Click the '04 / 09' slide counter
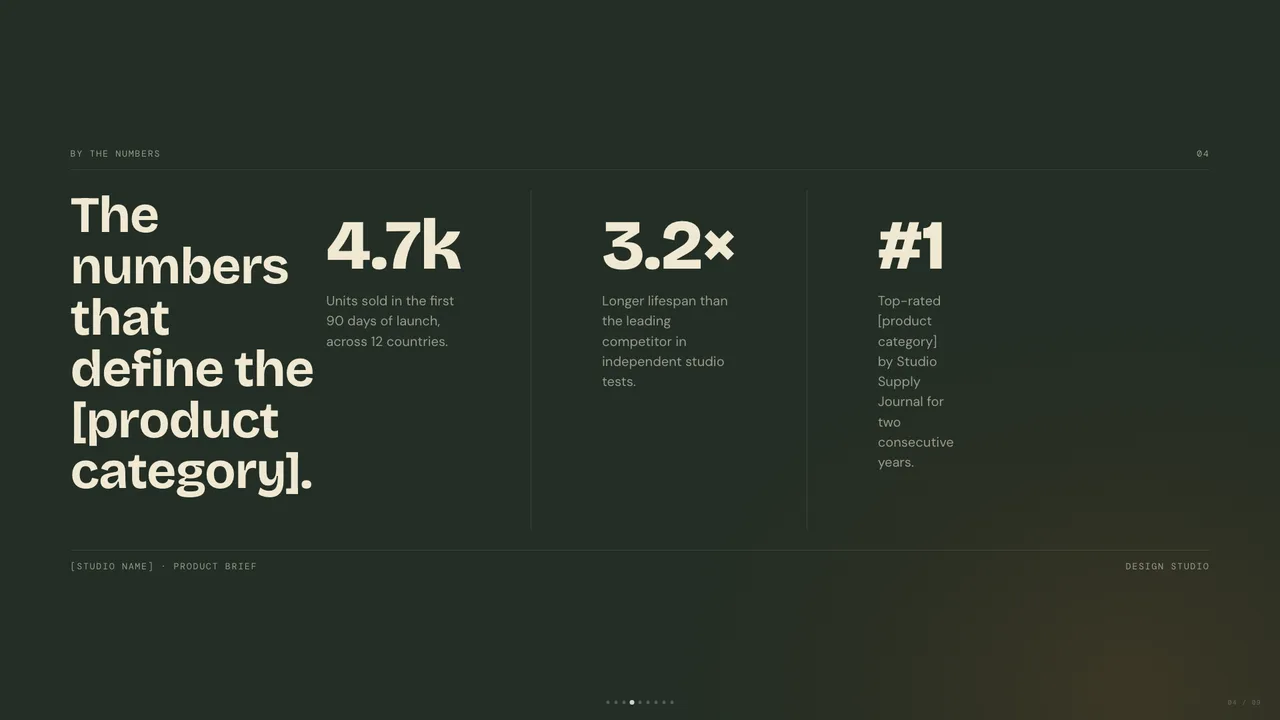The height and width of the screenshot is (720, 1280). tap(1244, 702)
